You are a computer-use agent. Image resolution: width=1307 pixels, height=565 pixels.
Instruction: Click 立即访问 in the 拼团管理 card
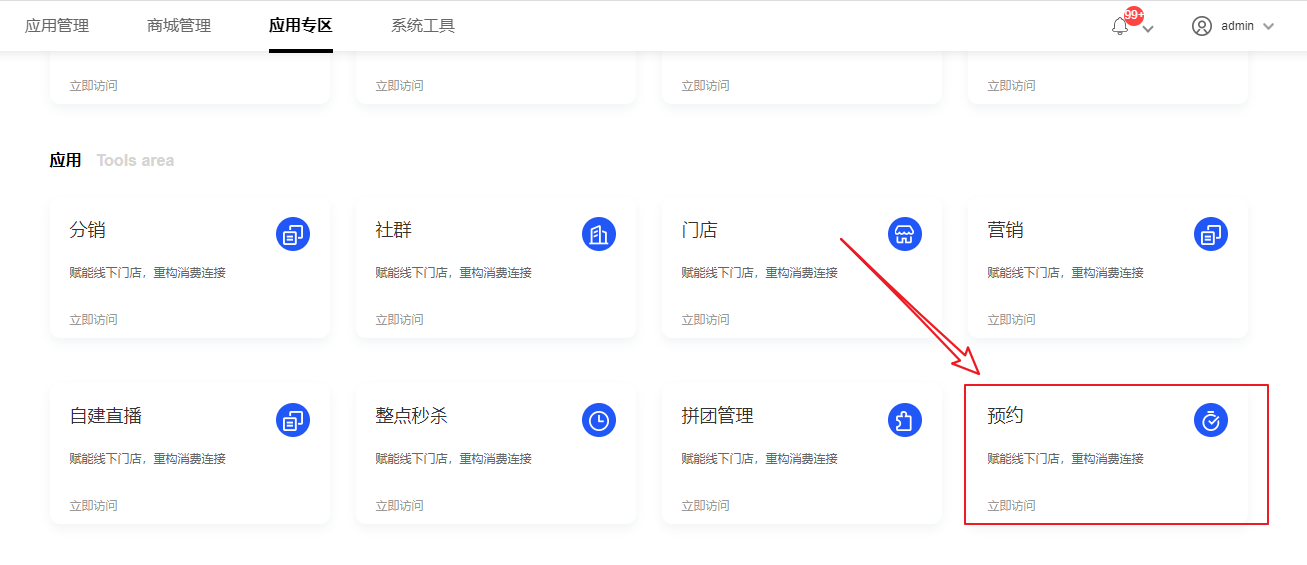(706, 506)
